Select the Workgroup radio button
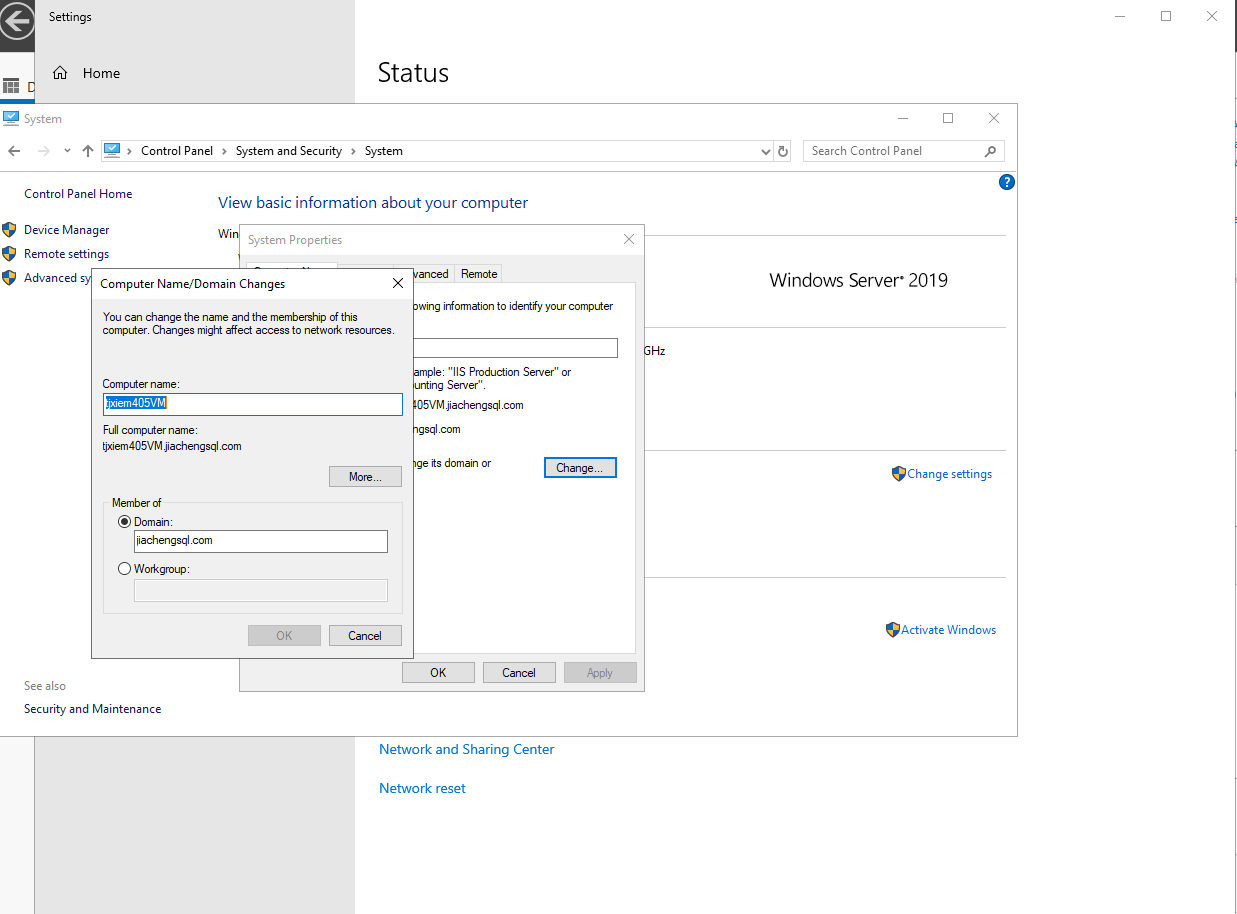 (x=125, y=569)
